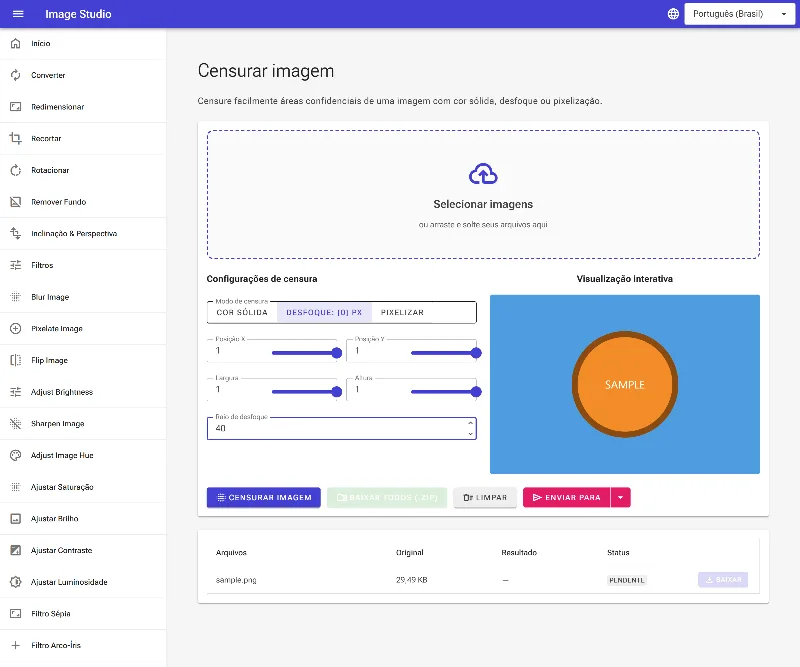
Task: Decrease blur radius with down stepper
Action: pos(470,434)
